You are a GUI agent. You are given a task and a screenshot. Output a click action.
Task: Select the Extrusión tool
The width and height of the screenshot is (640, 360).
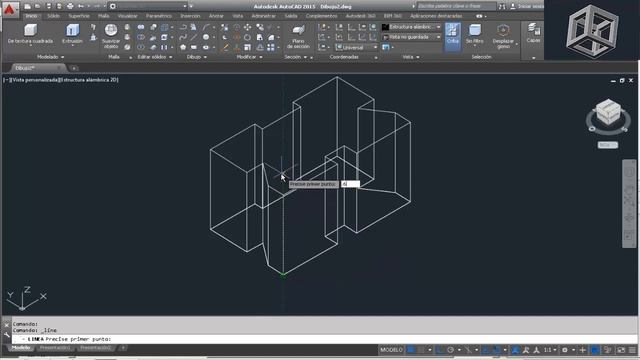73,33
